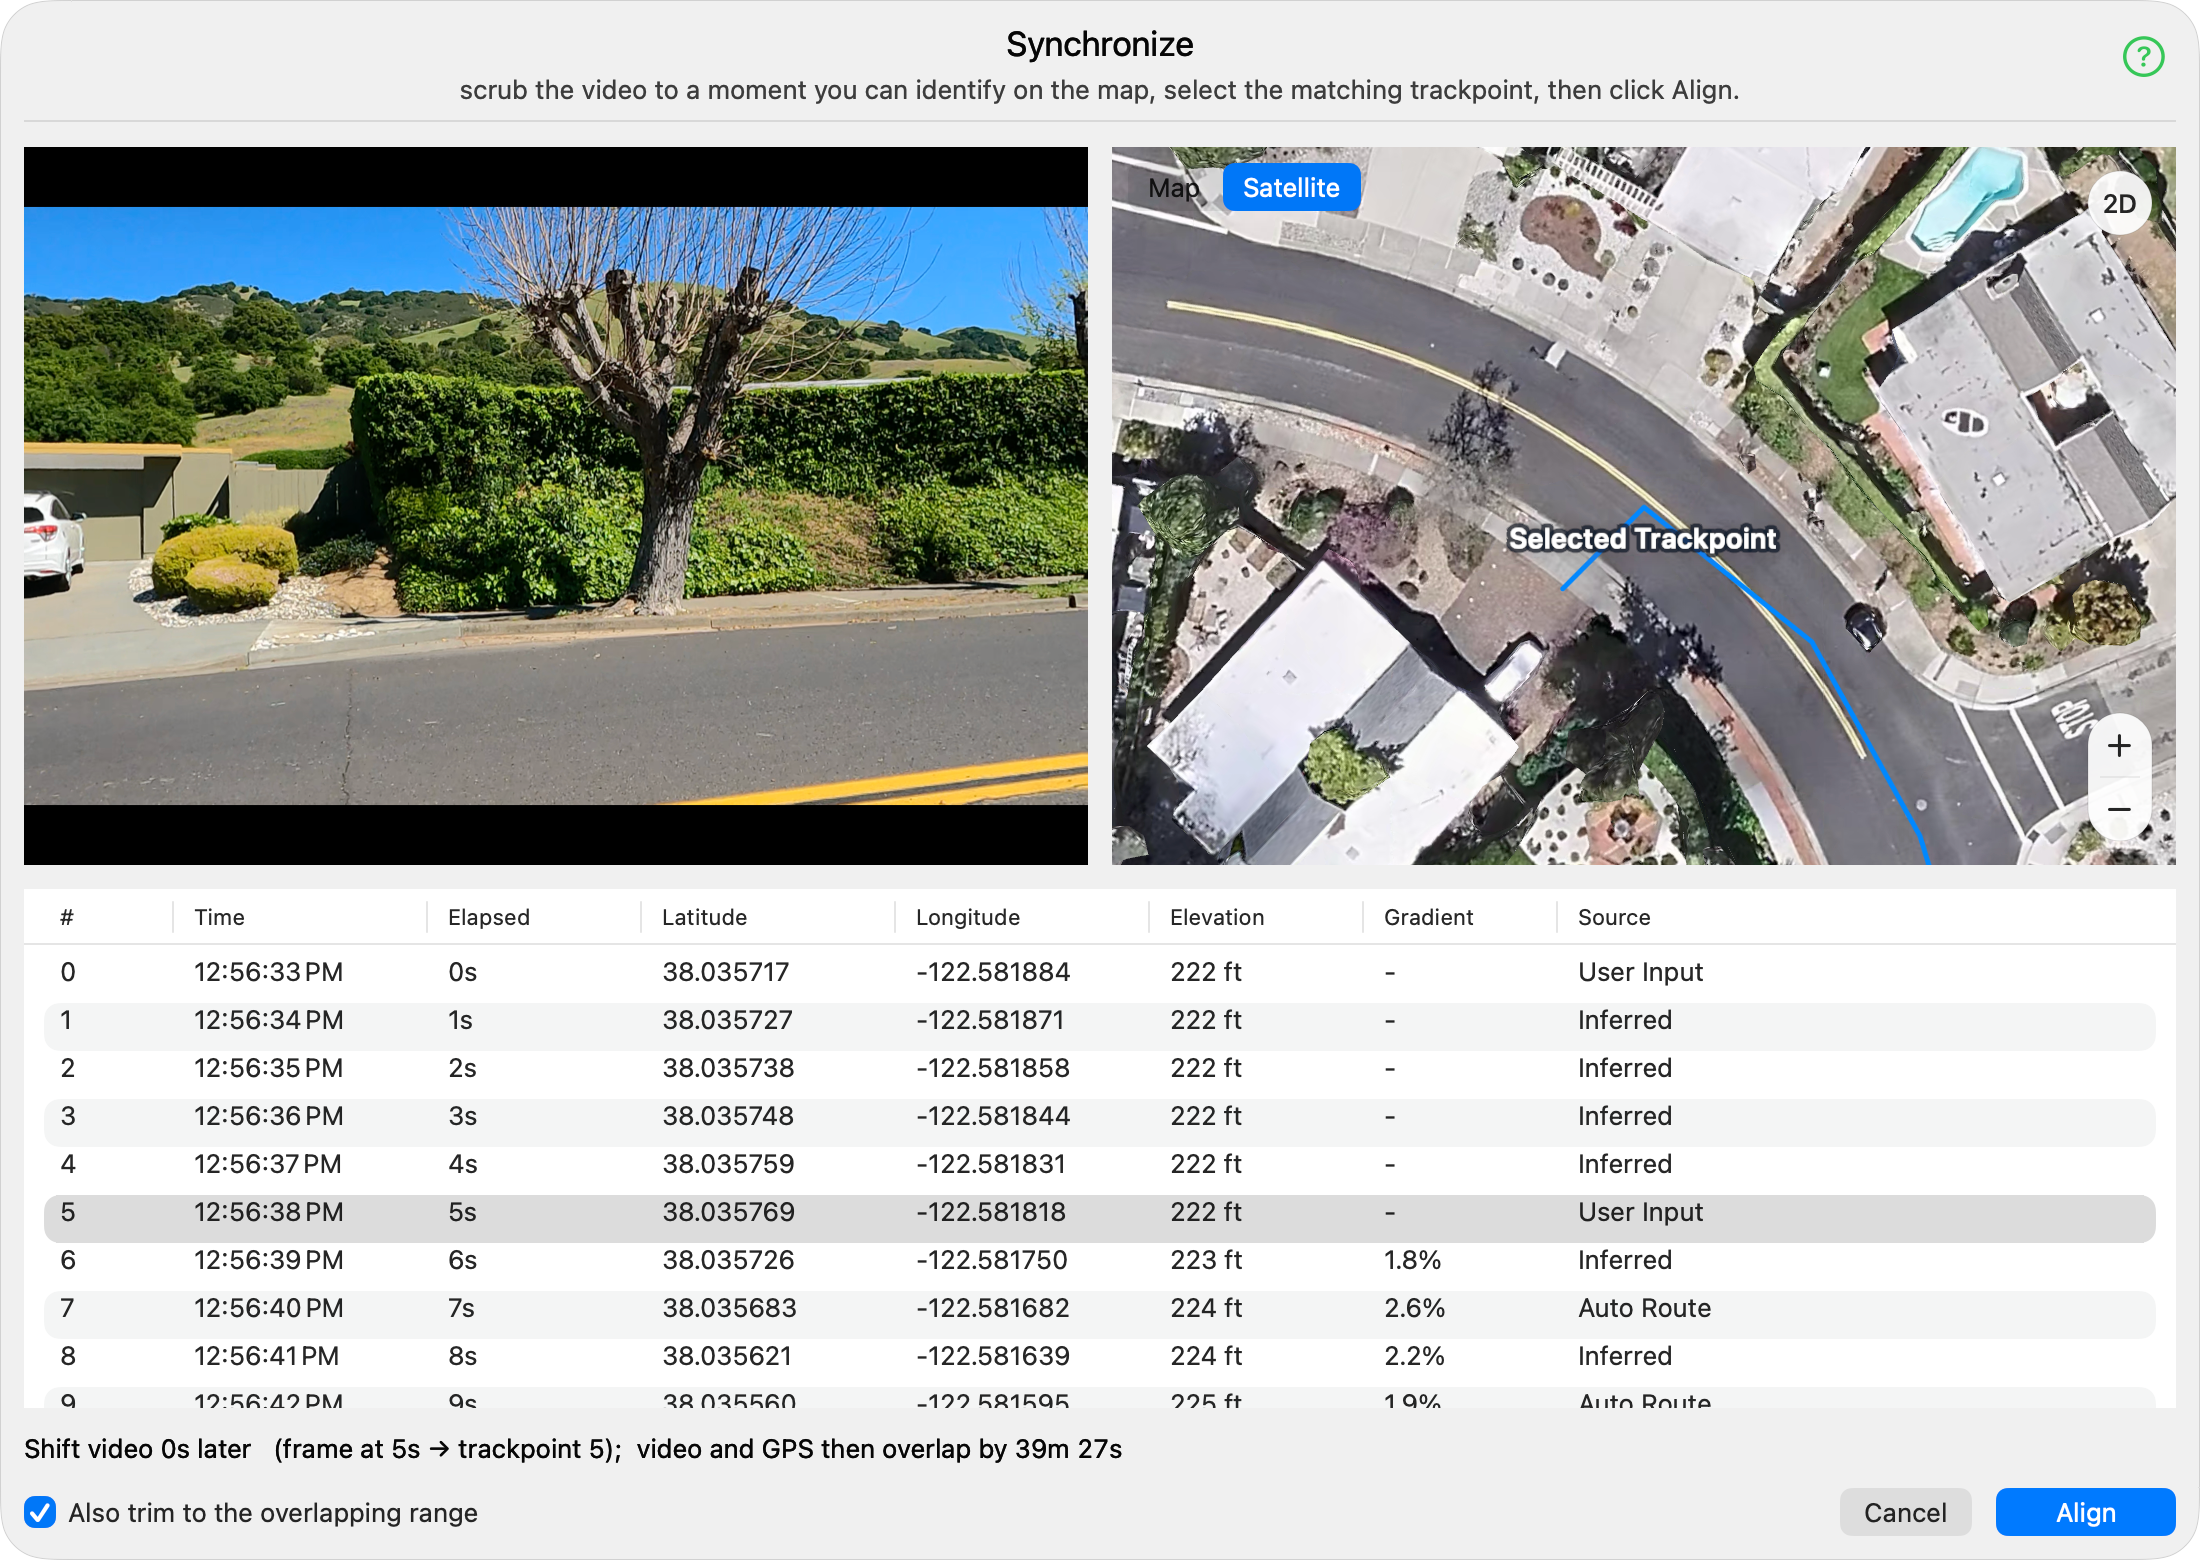2200x1560 pixels.
Task: Click longitude value -122.581639
Action: click(993, 1356)
